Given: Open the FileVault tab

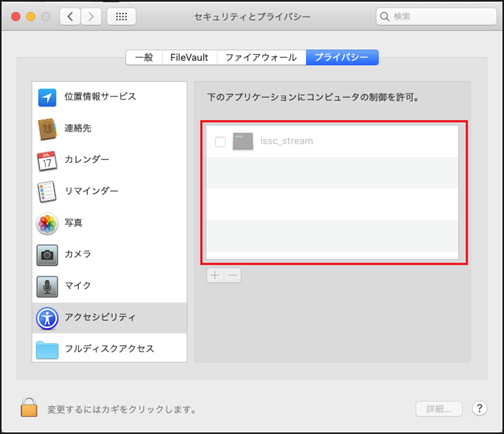Looking at the screenshot, I should click(189, 57).
